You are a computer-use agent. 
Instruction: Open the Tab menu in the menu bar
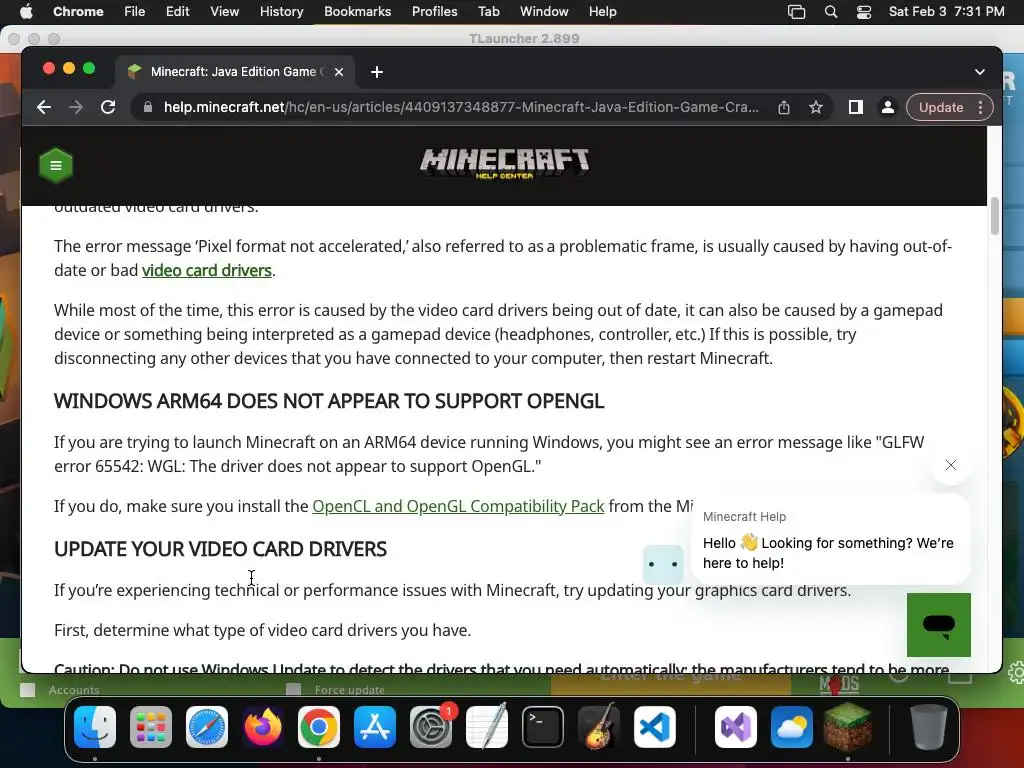click(488, 11)
